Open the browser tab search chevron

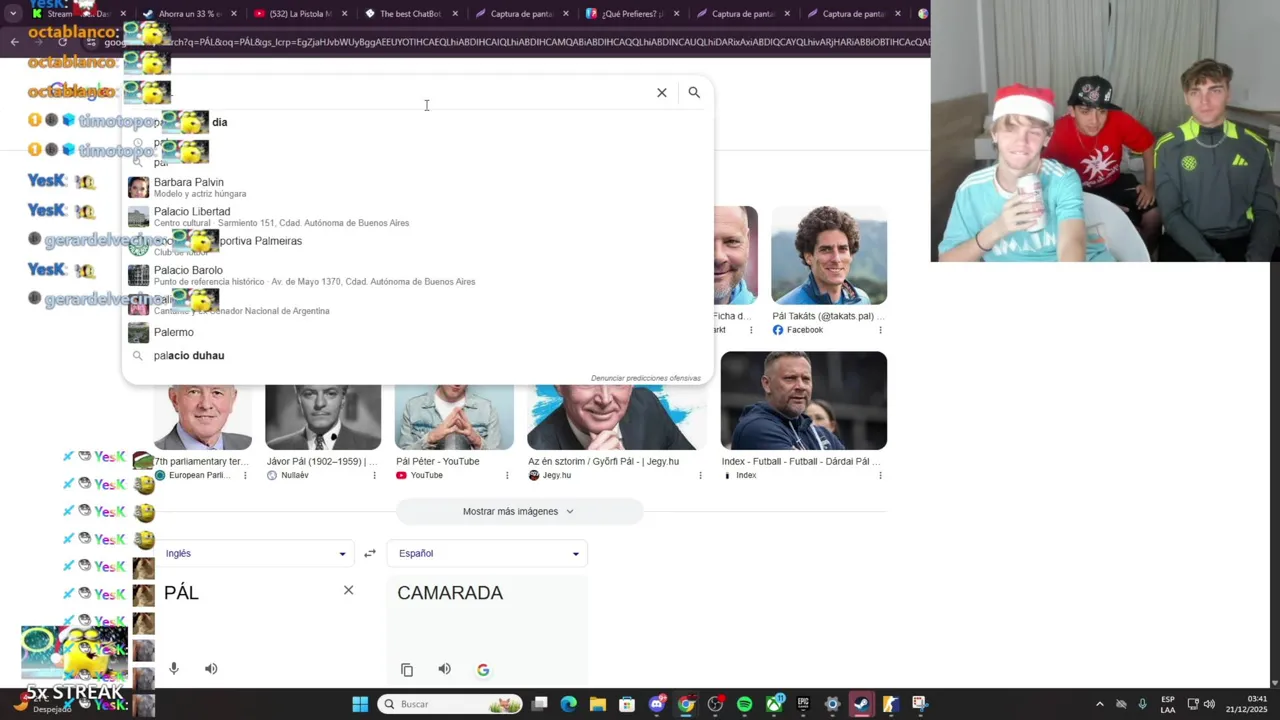coord(13,14)
